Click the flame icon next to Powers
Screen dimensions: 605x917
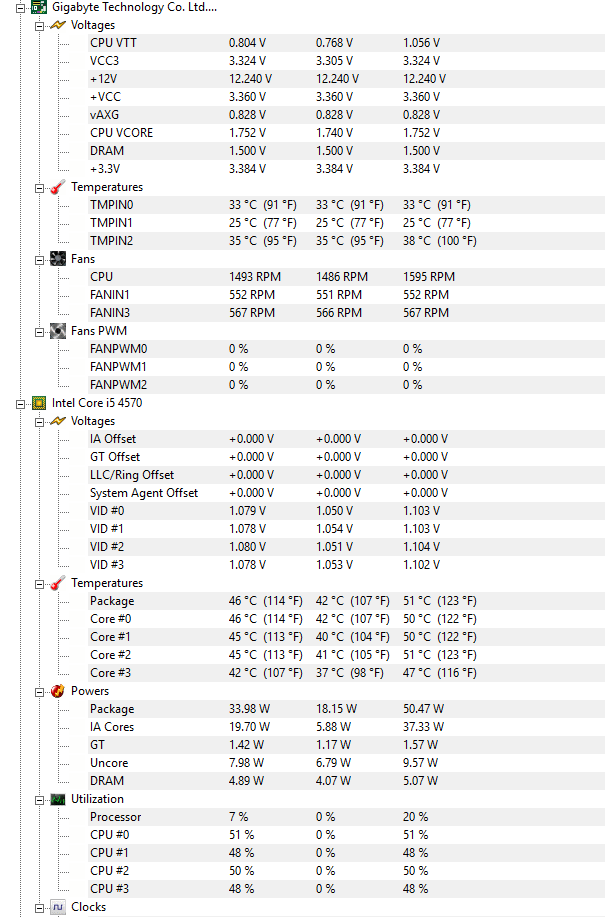[x=58, y=691]
